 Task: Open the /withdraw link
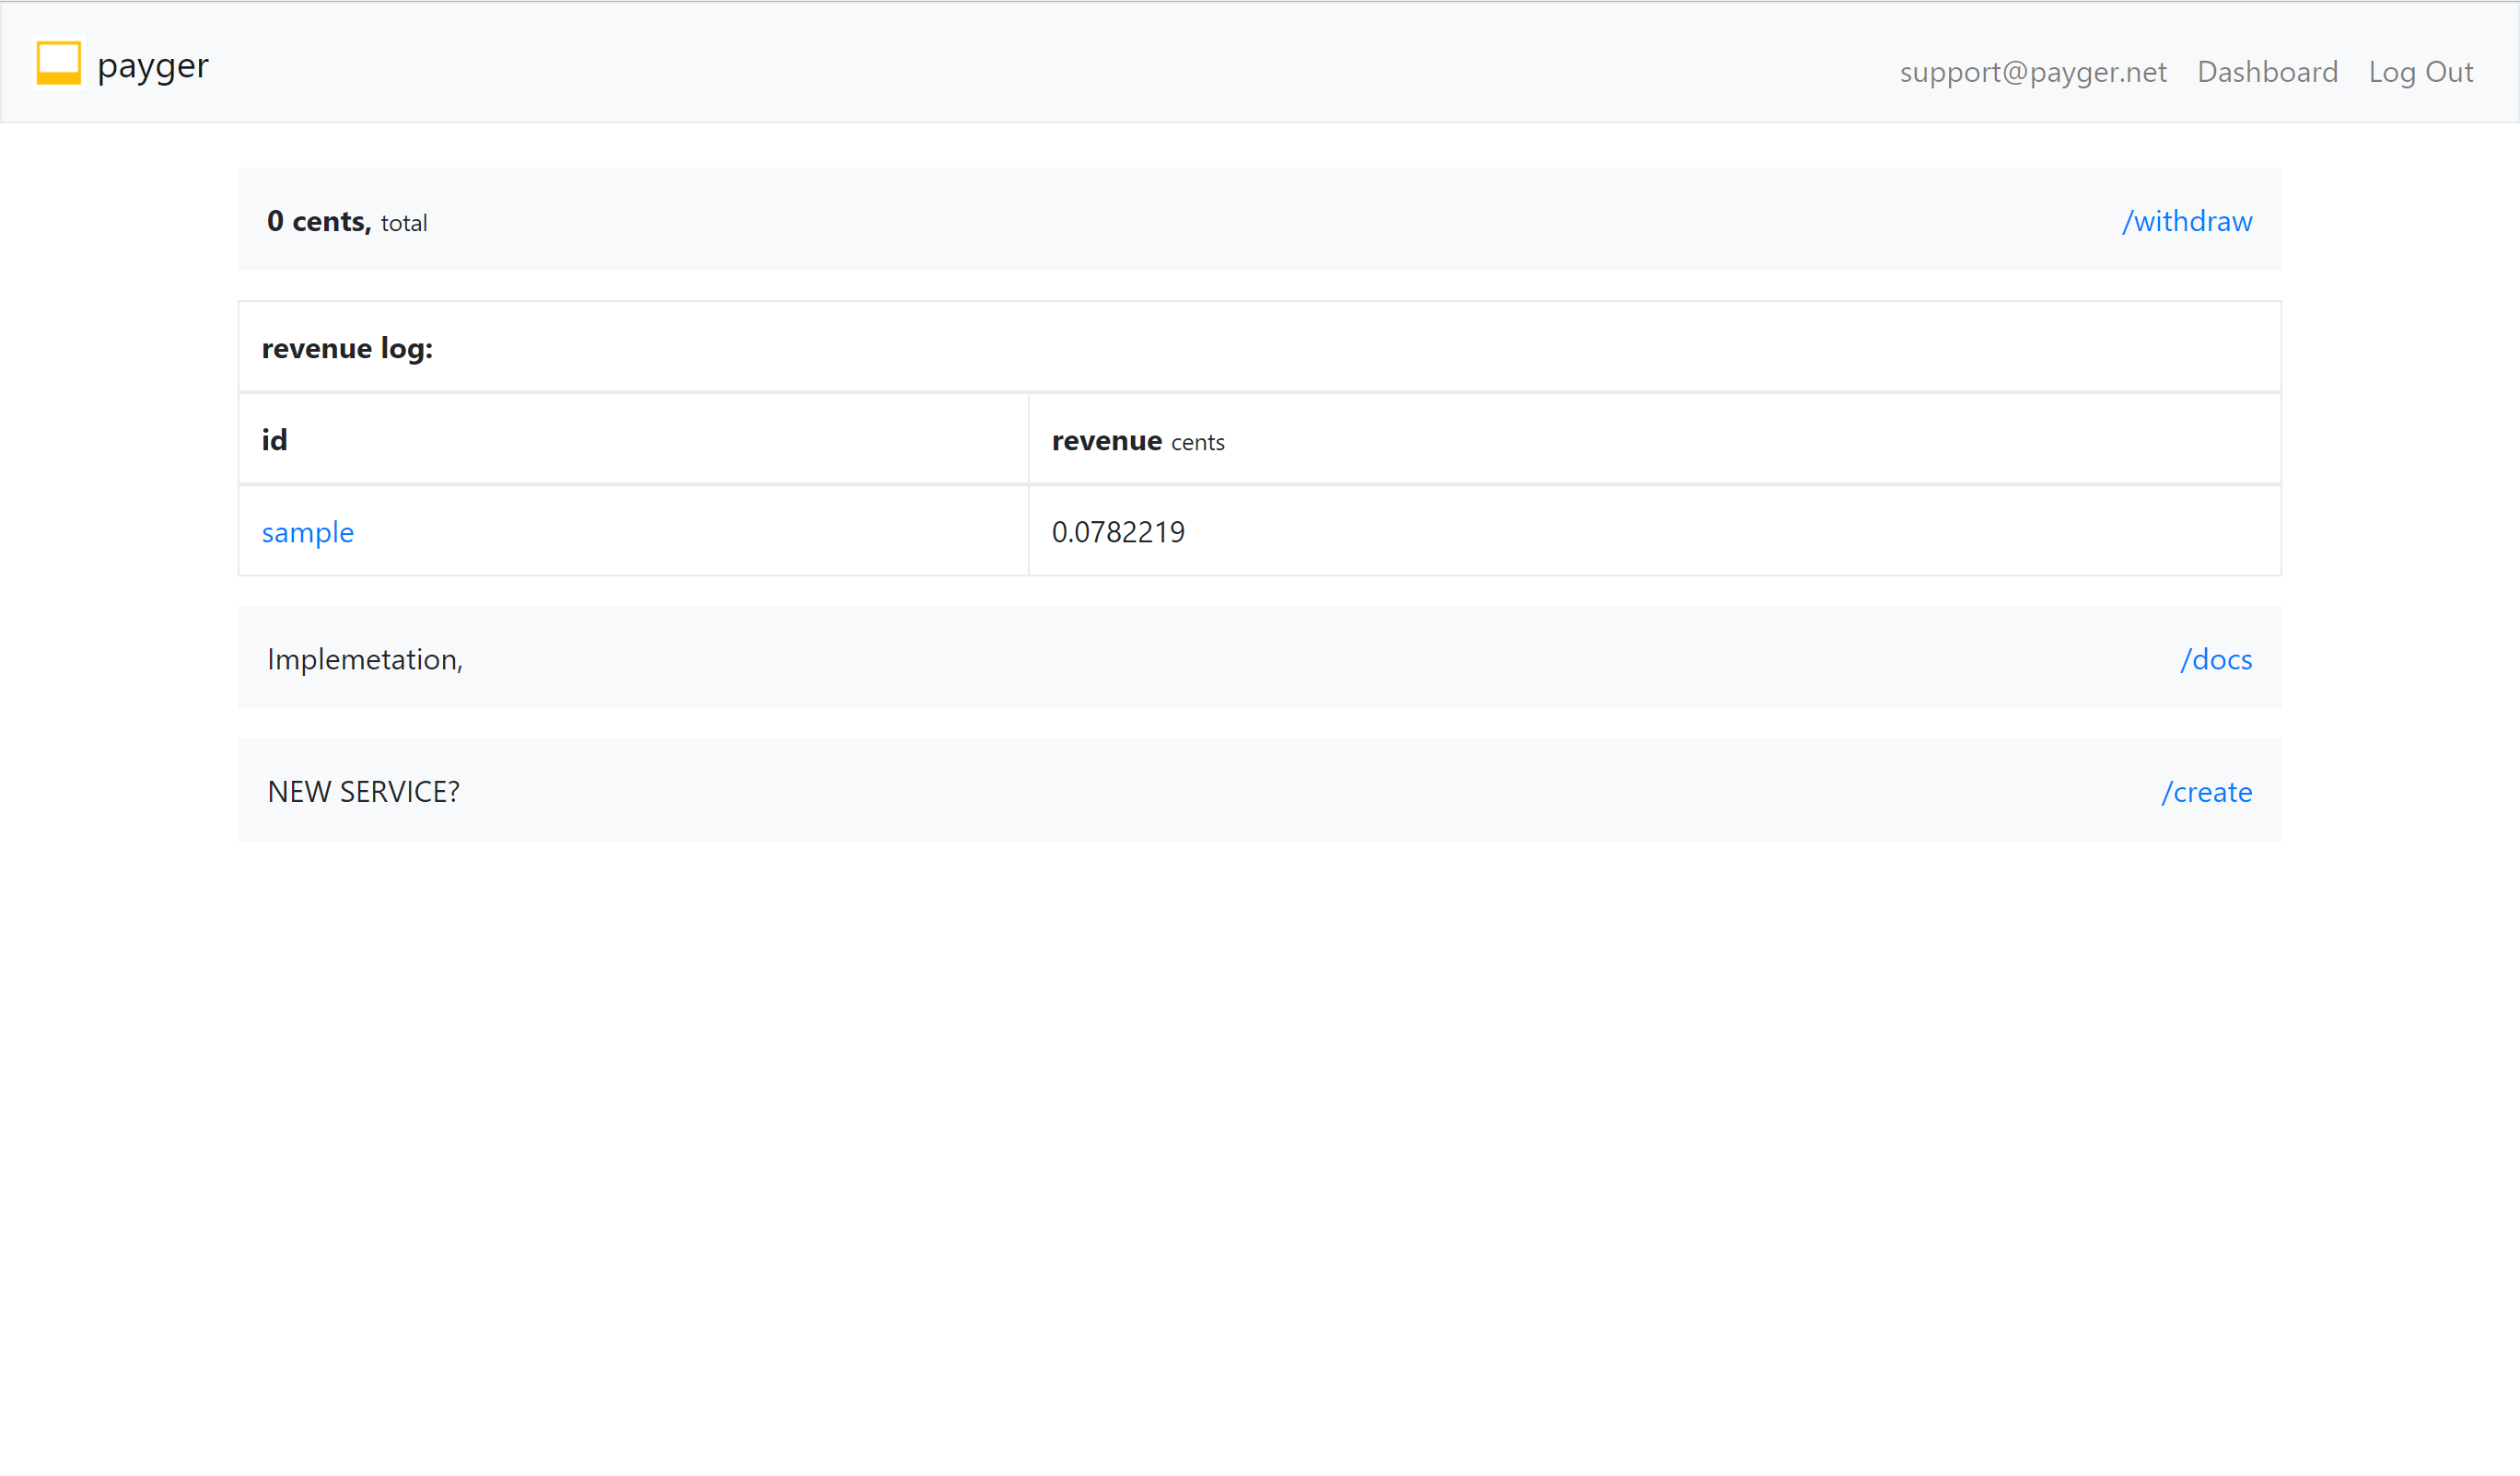coord(2186,221)
